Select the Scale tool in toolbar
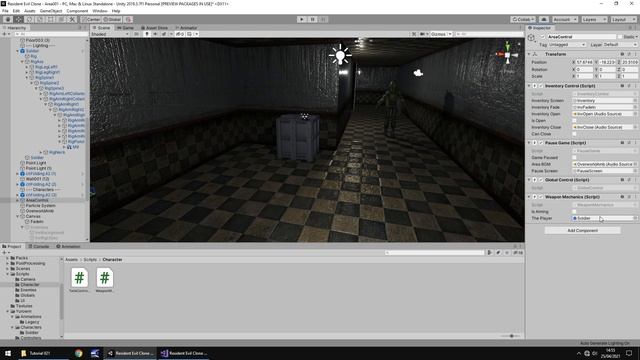Viewport: 640px width, 360px height. click(x=40, y=19)
